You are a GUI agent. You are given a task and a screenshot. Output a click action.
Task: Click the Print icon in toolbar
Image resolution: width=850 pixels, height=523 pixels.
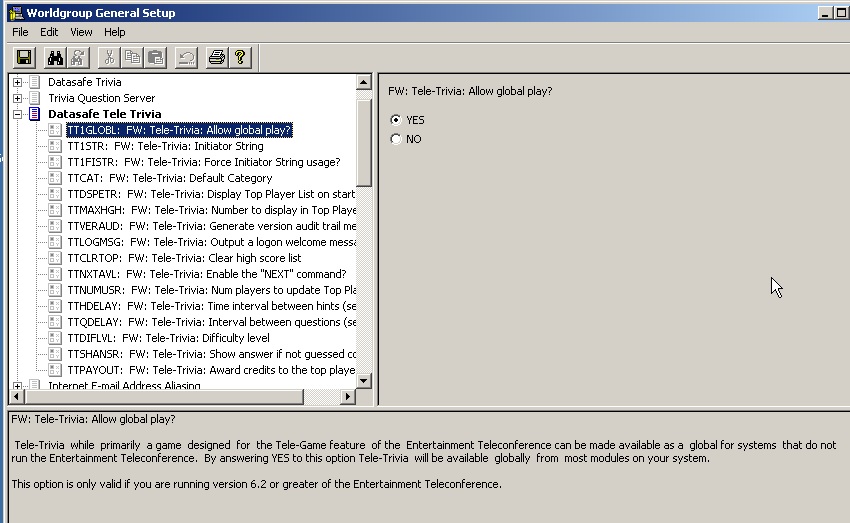point(216,58)
